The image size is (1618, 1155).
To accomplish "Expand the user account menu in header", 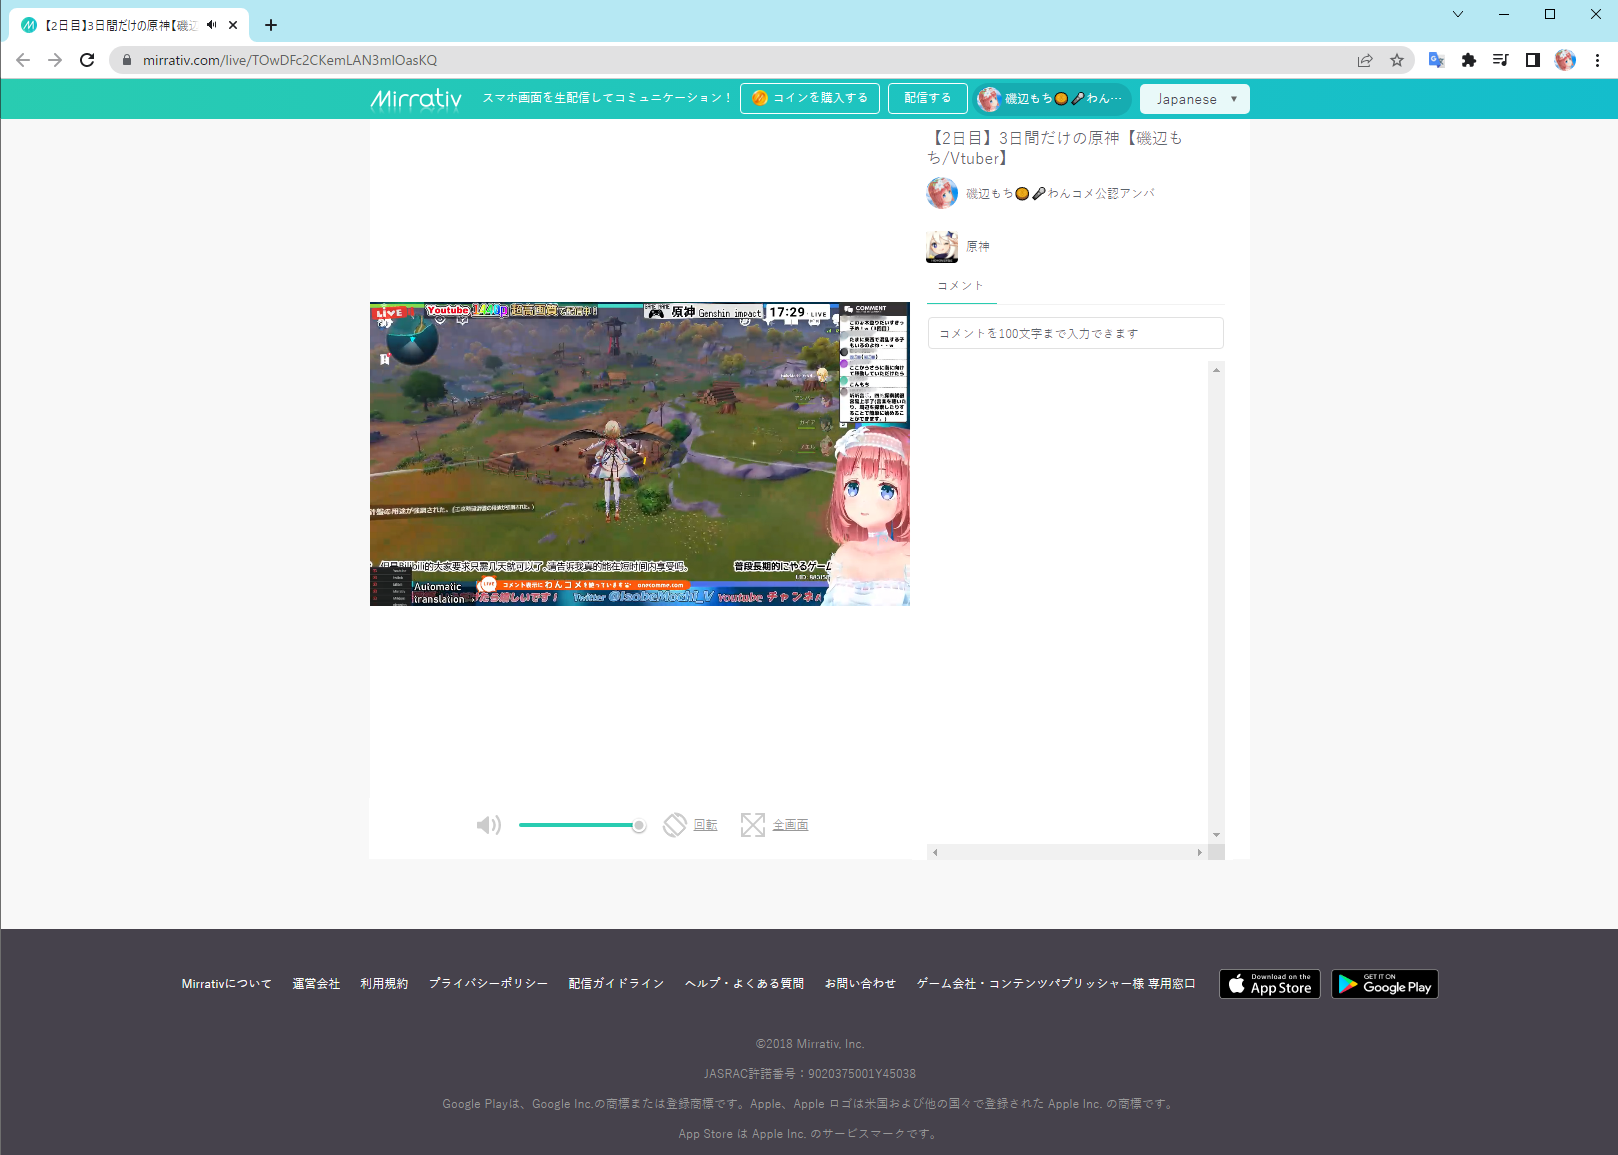I will tap(1053, 99).
